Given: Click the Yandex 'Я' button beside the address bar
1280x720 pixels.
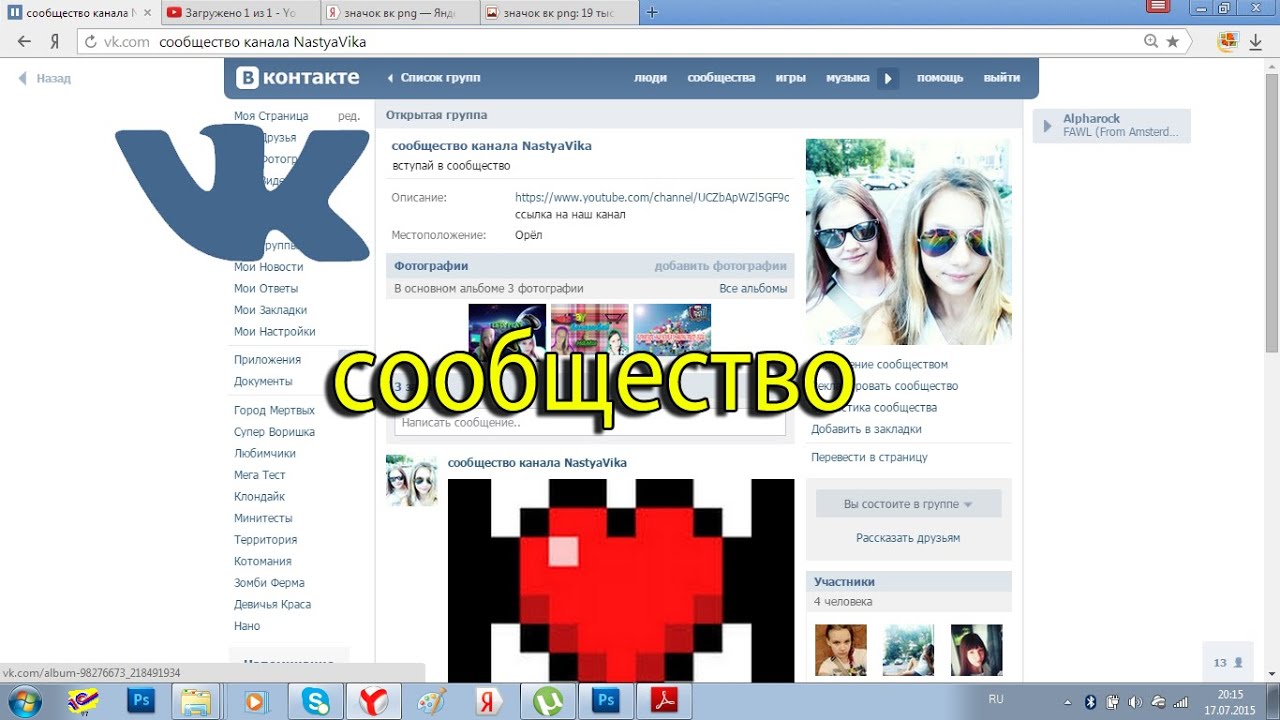Looking at the screenshot, I should [x=55, y=42].
